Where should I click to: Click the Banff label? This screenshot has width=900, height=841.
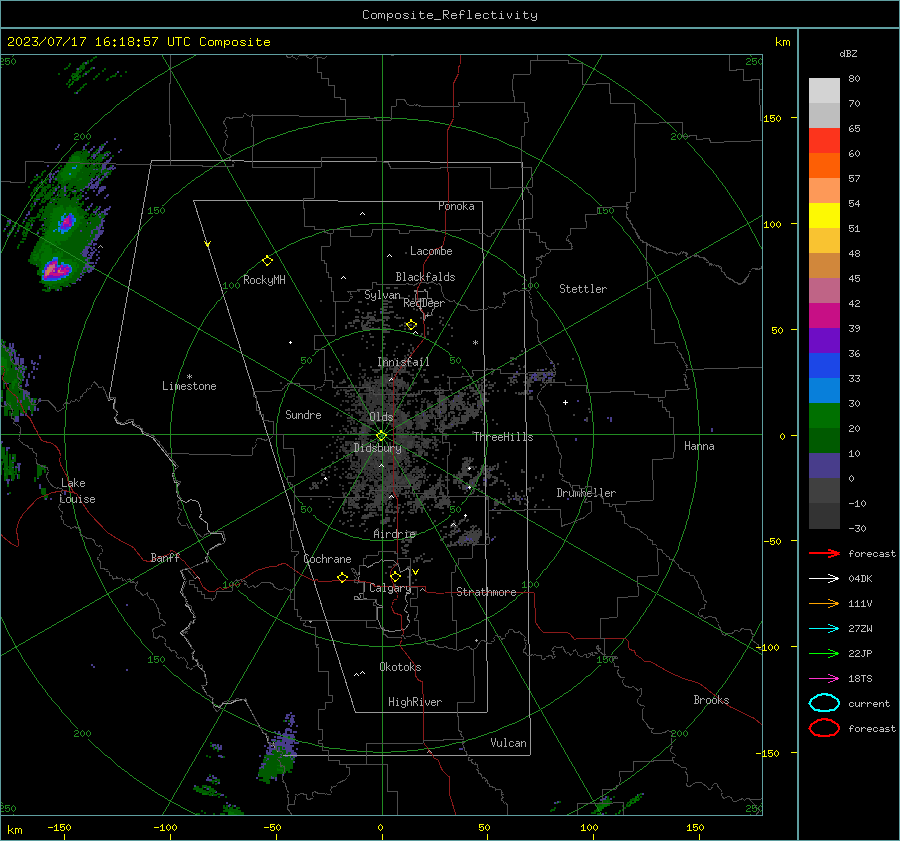coord(165,557)
